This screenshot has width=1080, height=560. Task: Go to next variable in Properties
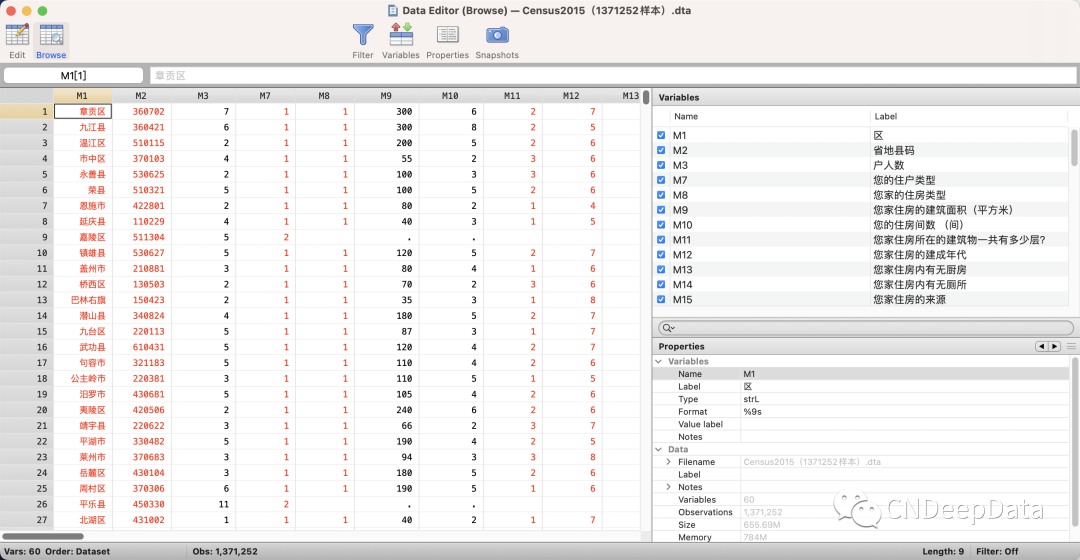[1054, 346]
